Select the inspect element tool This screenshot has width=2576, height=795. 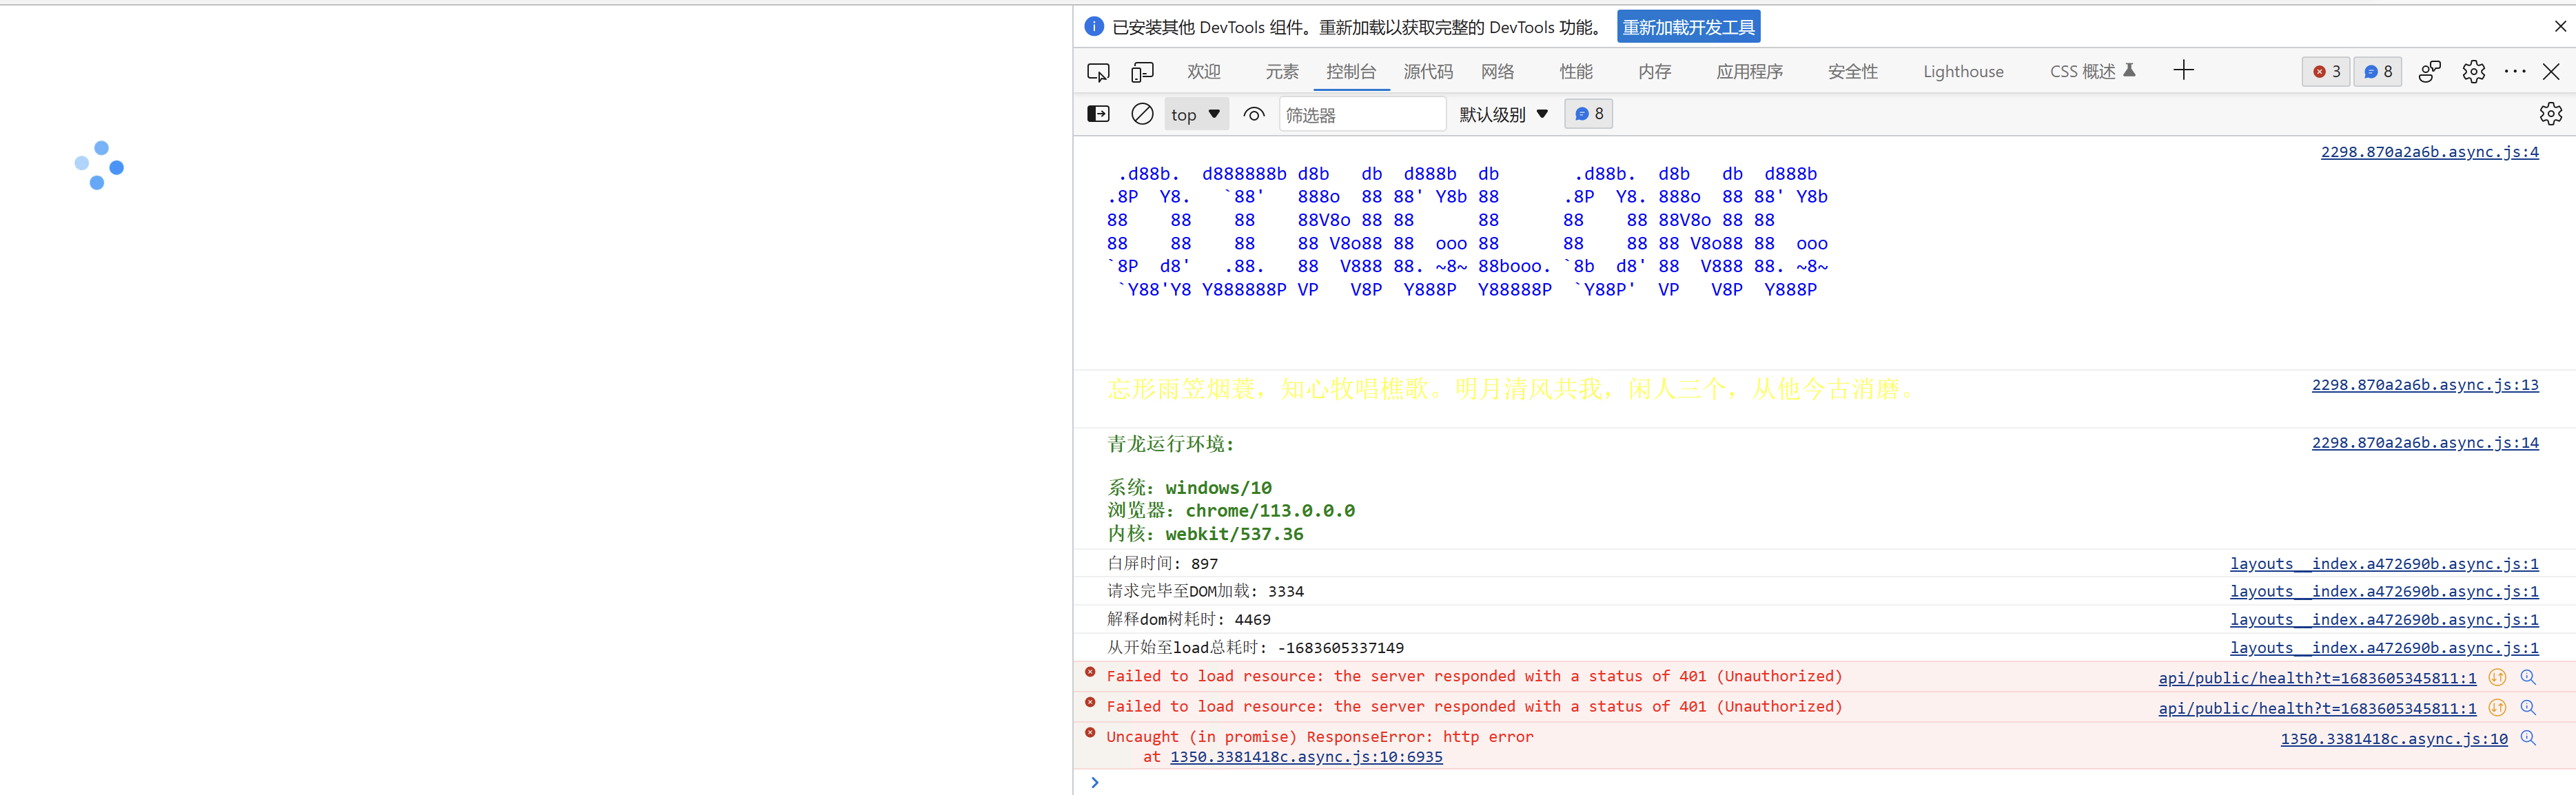[1098, 71]
